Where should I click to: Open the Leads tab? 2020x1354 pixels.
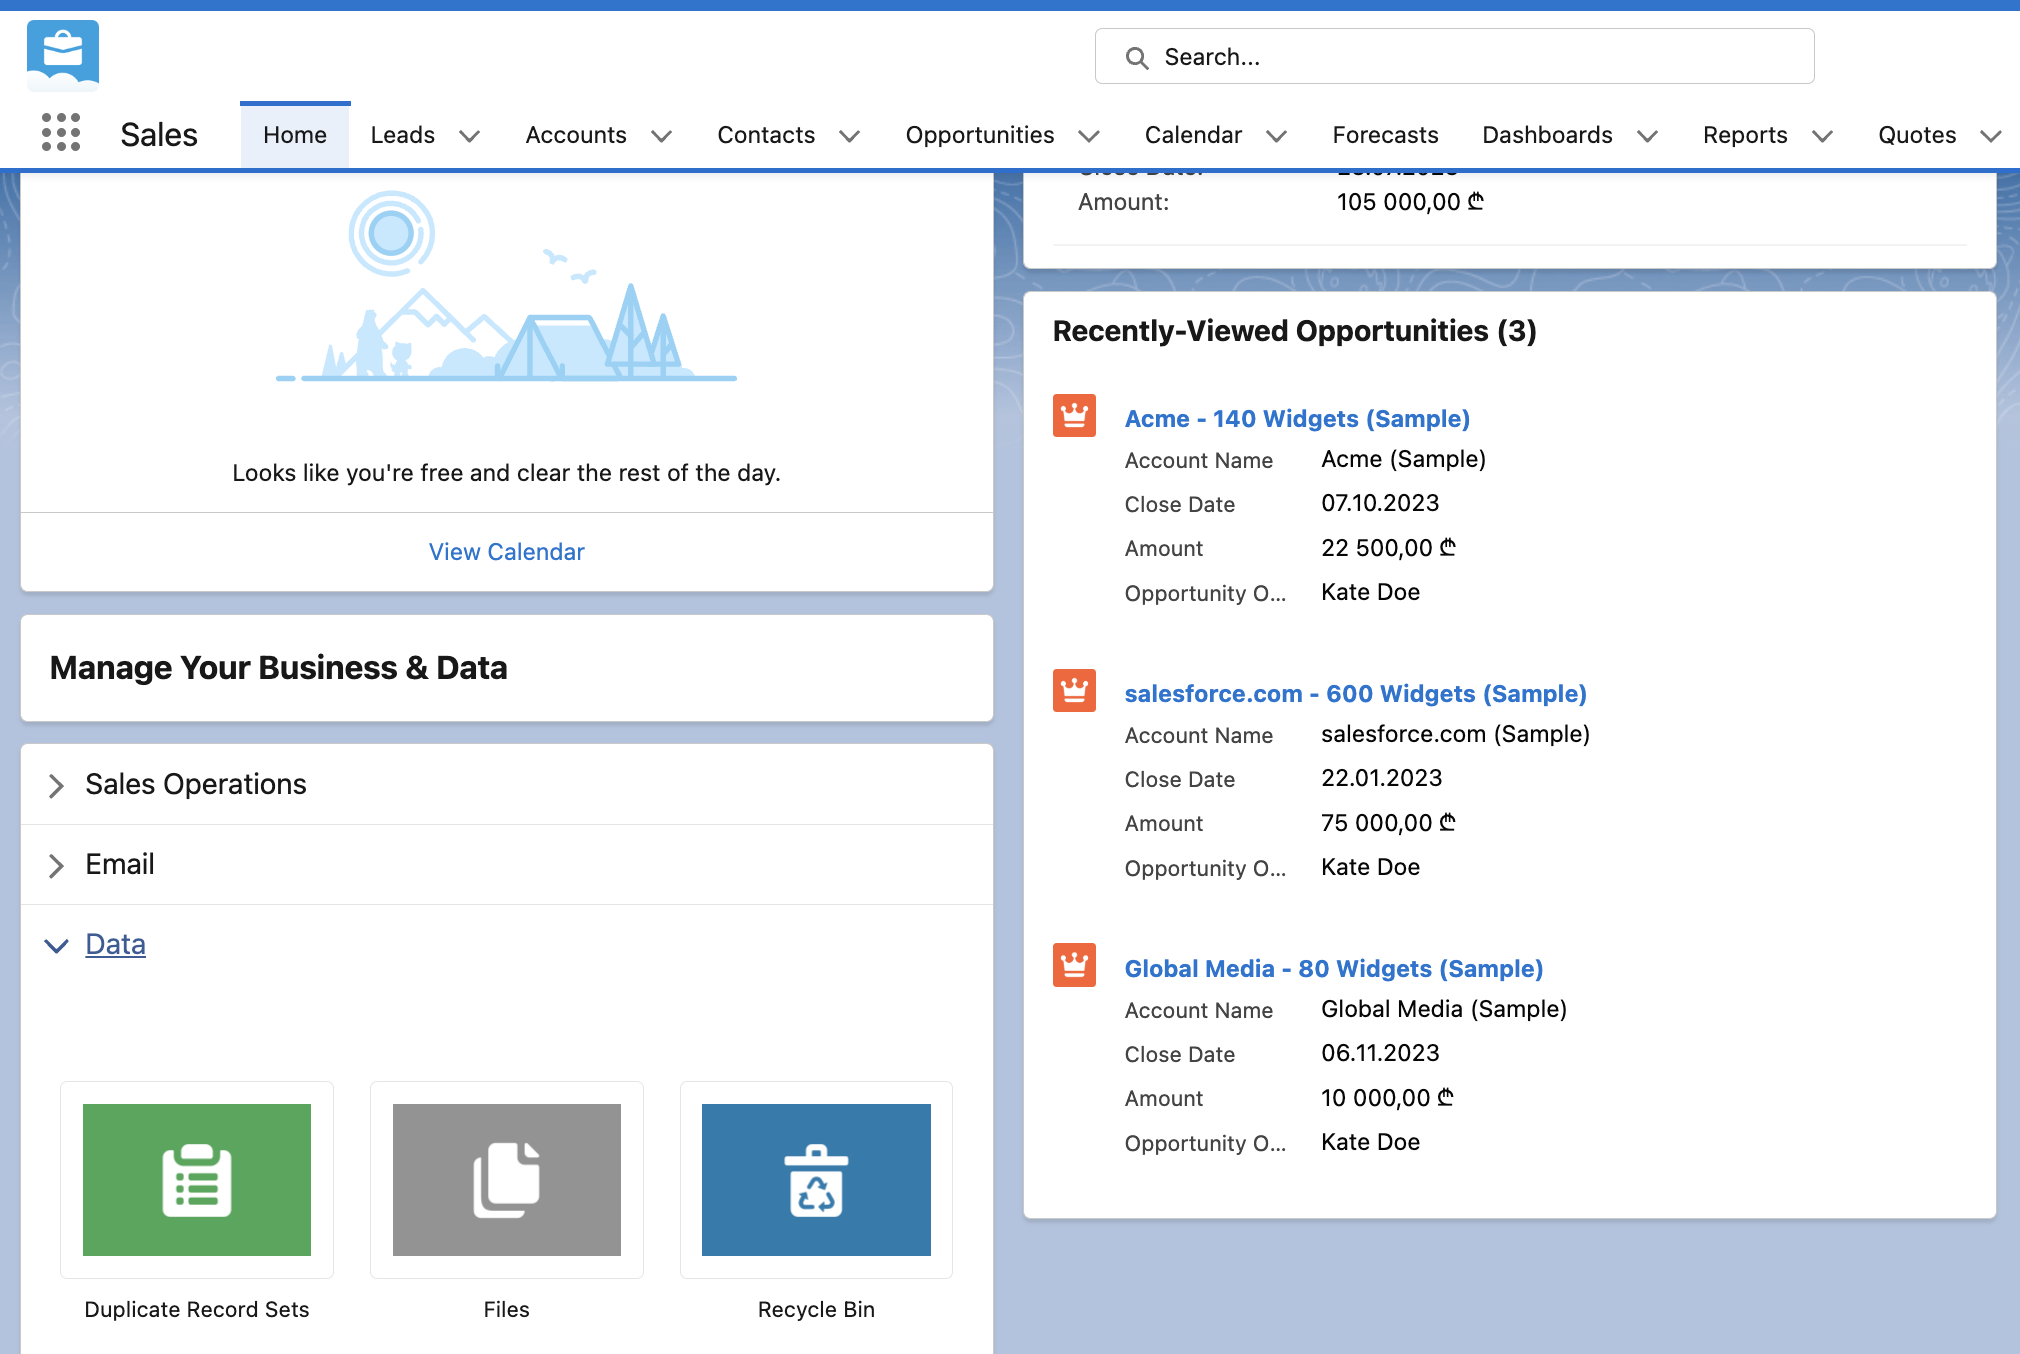click(403, 135)
